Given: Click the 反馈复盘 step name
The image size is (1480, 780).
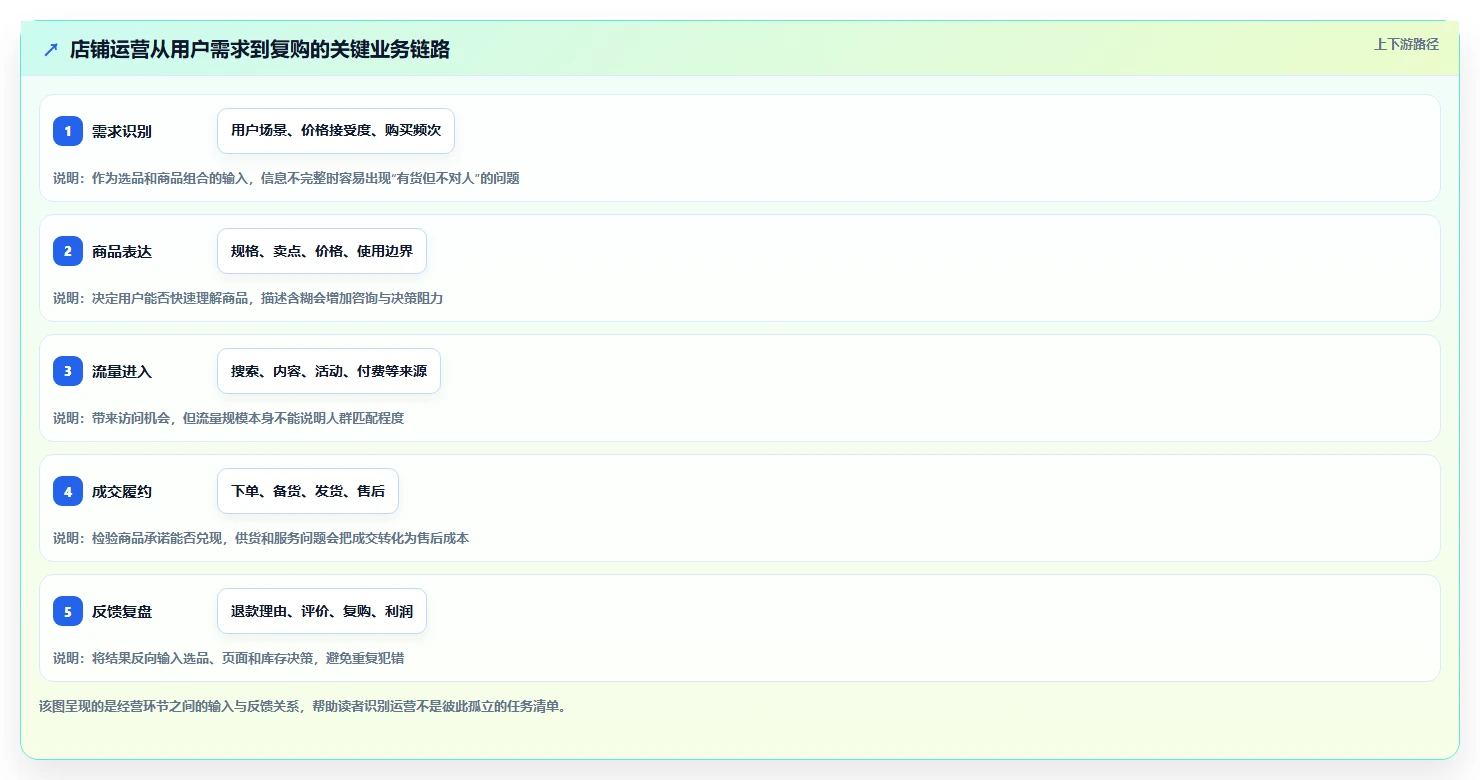Looking at the screenshot, I should click(122, 611).
